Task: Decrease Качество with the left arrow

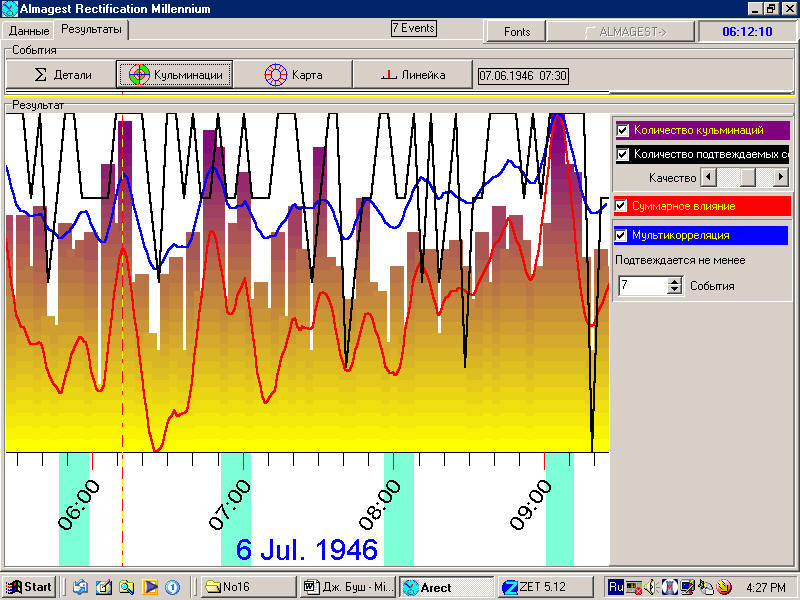Action: click(x=708, y=178)
